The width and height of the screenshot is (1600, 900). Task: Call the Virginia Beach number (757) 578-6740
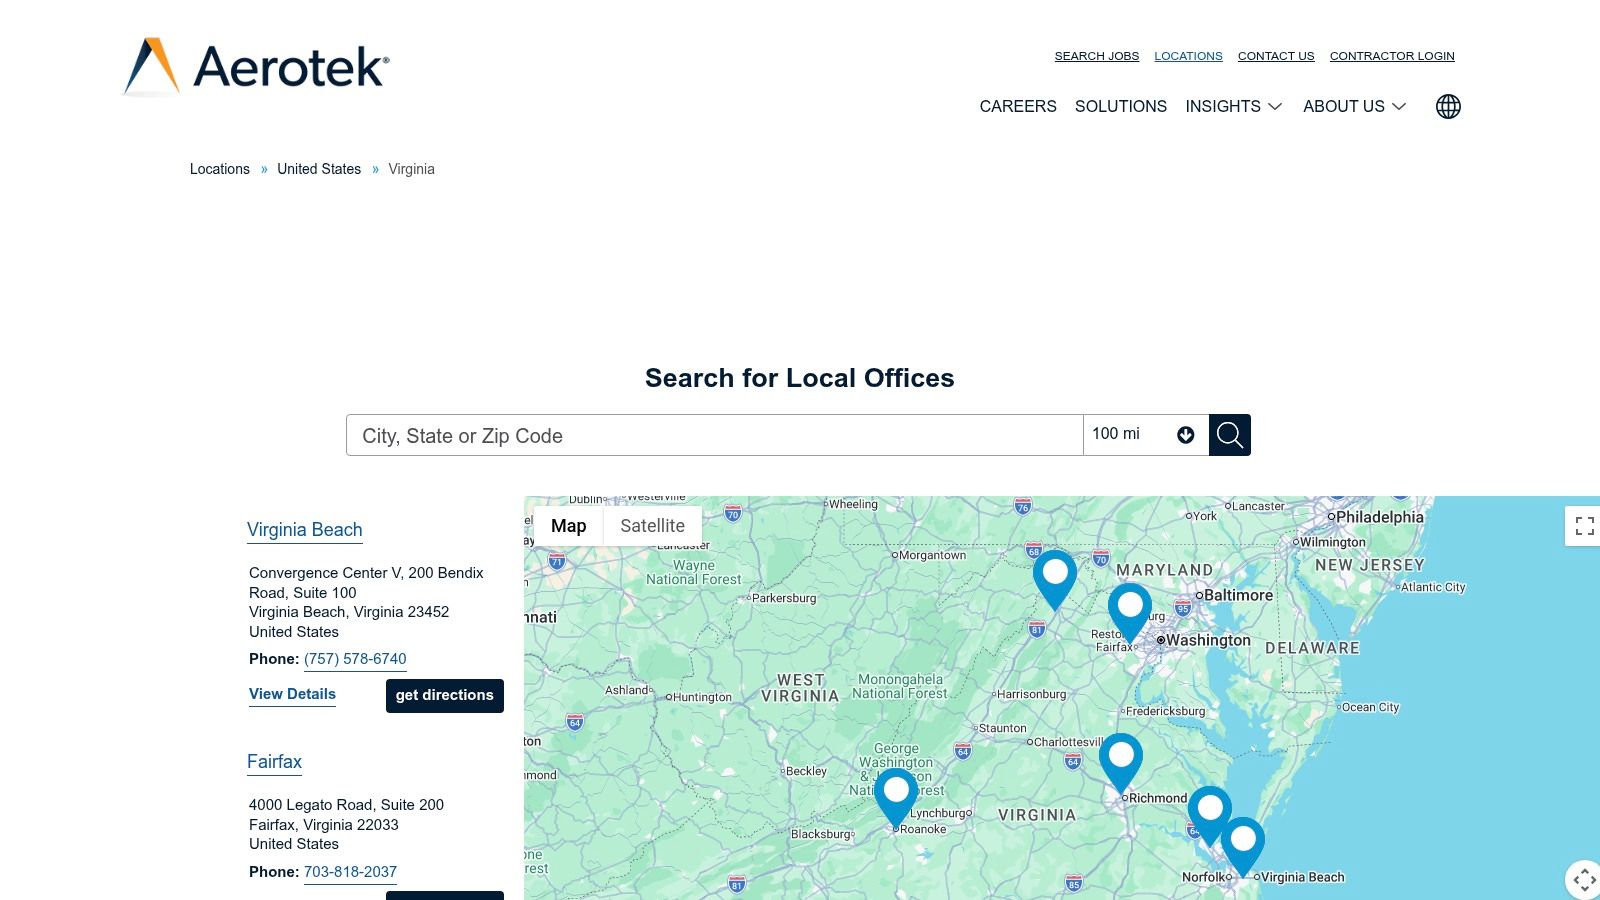pyautogui.click(x=355, y=659)
